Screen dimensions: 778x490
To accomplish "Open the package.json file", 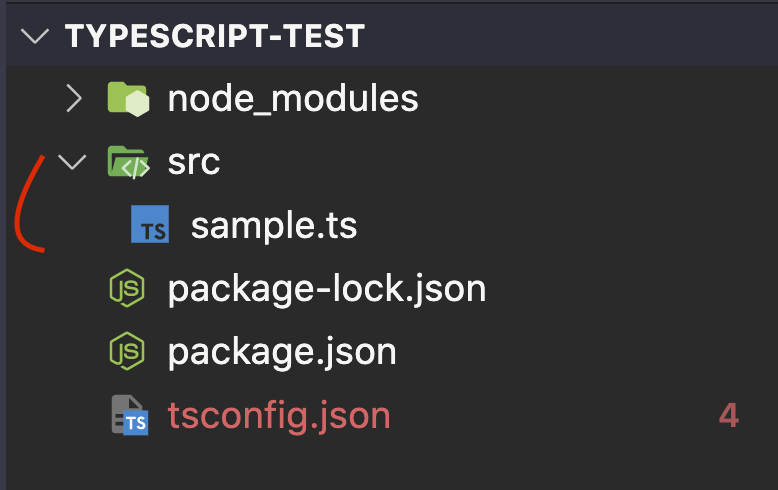I will 282,353.
